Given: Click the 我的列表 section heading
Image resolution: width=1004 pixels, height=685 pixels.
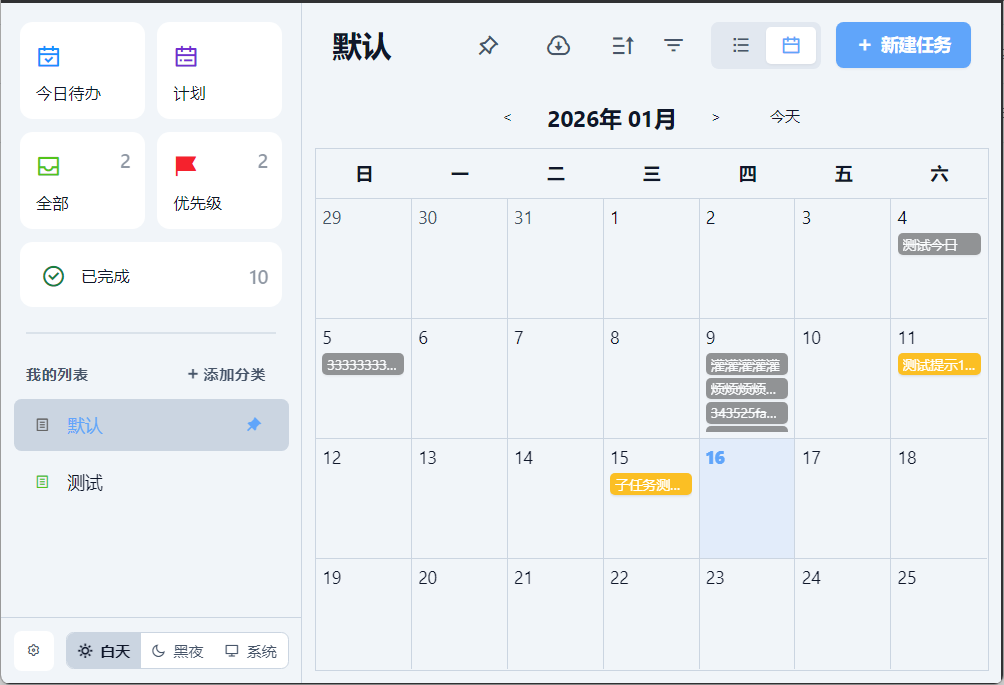Looking at the screenshot, I should (x=57, y=375).
